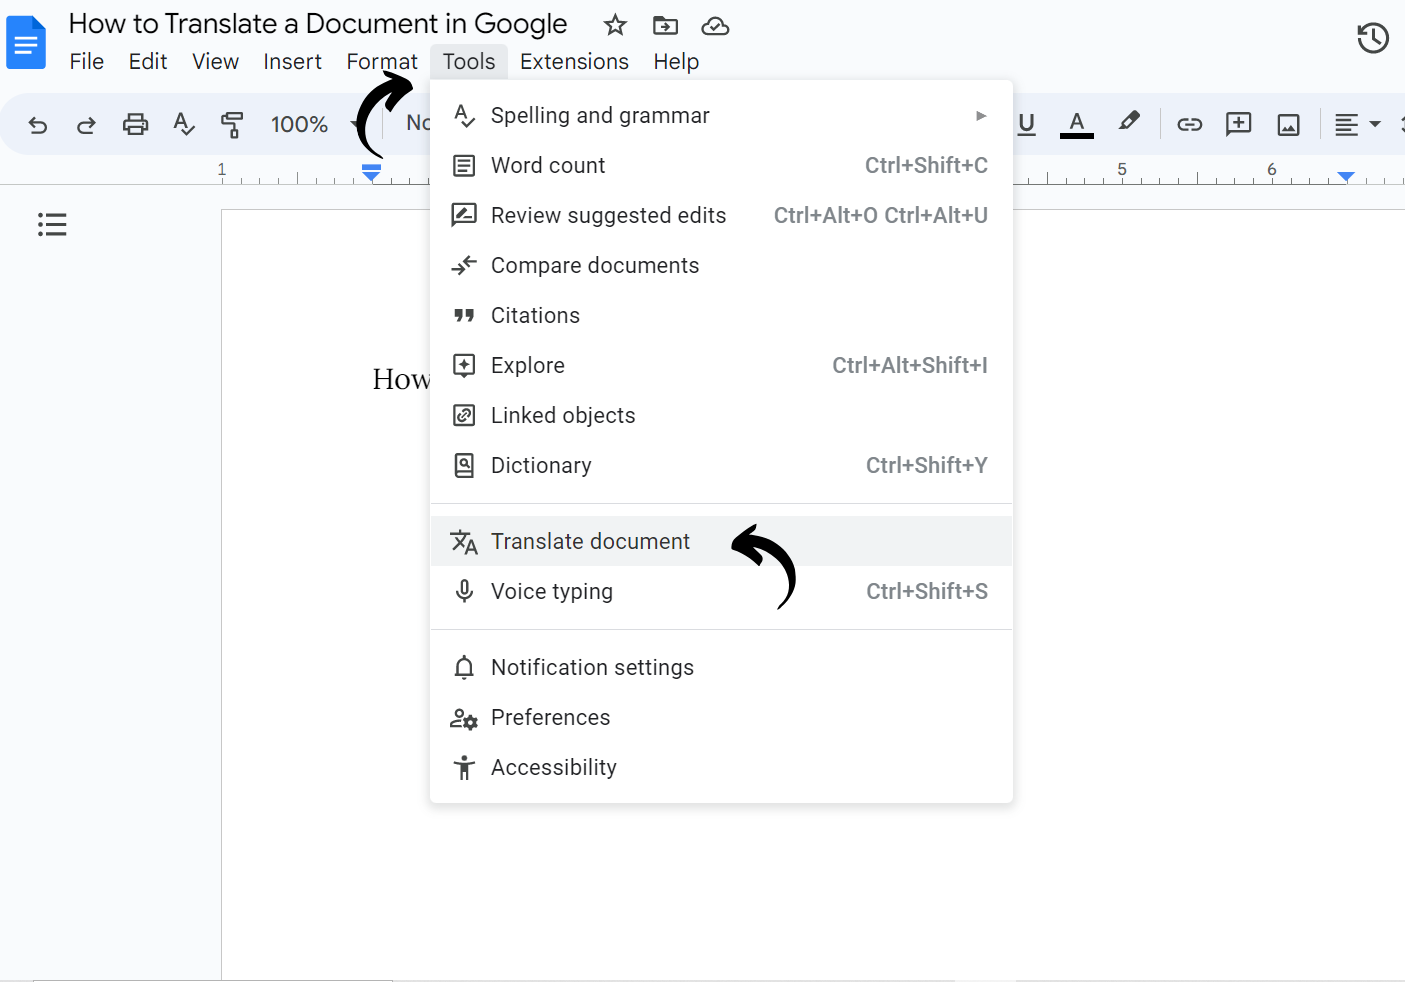Star the document title
This screenshot has width=1405, height=982.
point(615,25)
